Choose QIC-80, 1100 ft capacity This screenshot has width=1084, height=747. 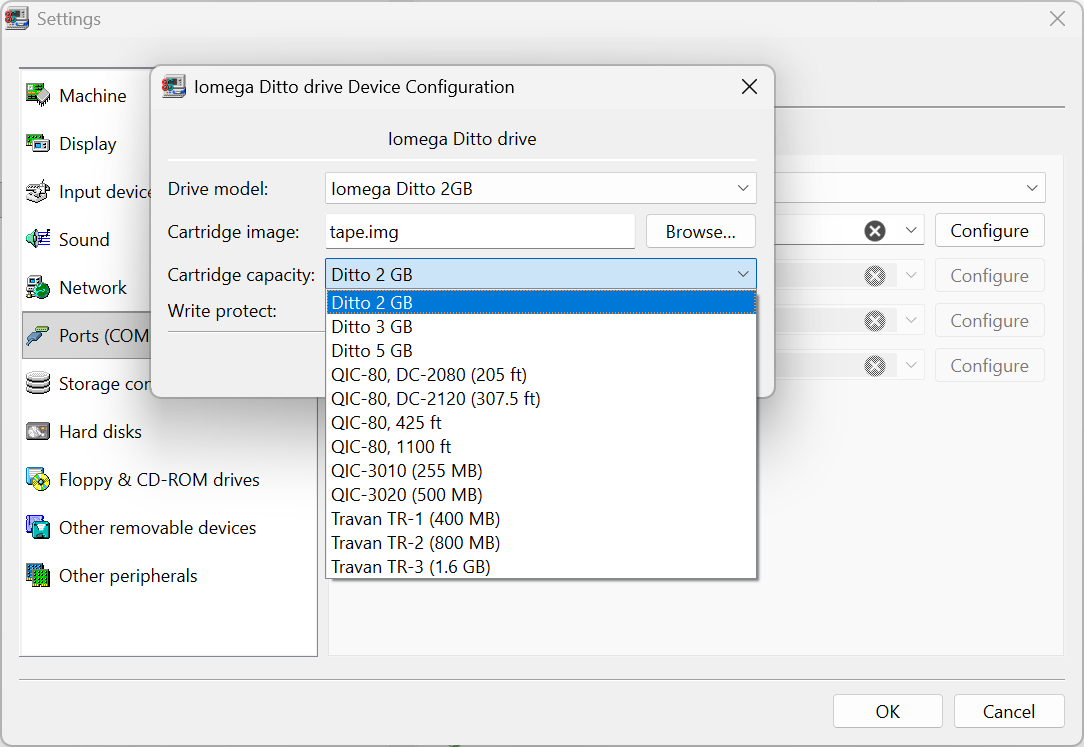click(x=541, y=447)
